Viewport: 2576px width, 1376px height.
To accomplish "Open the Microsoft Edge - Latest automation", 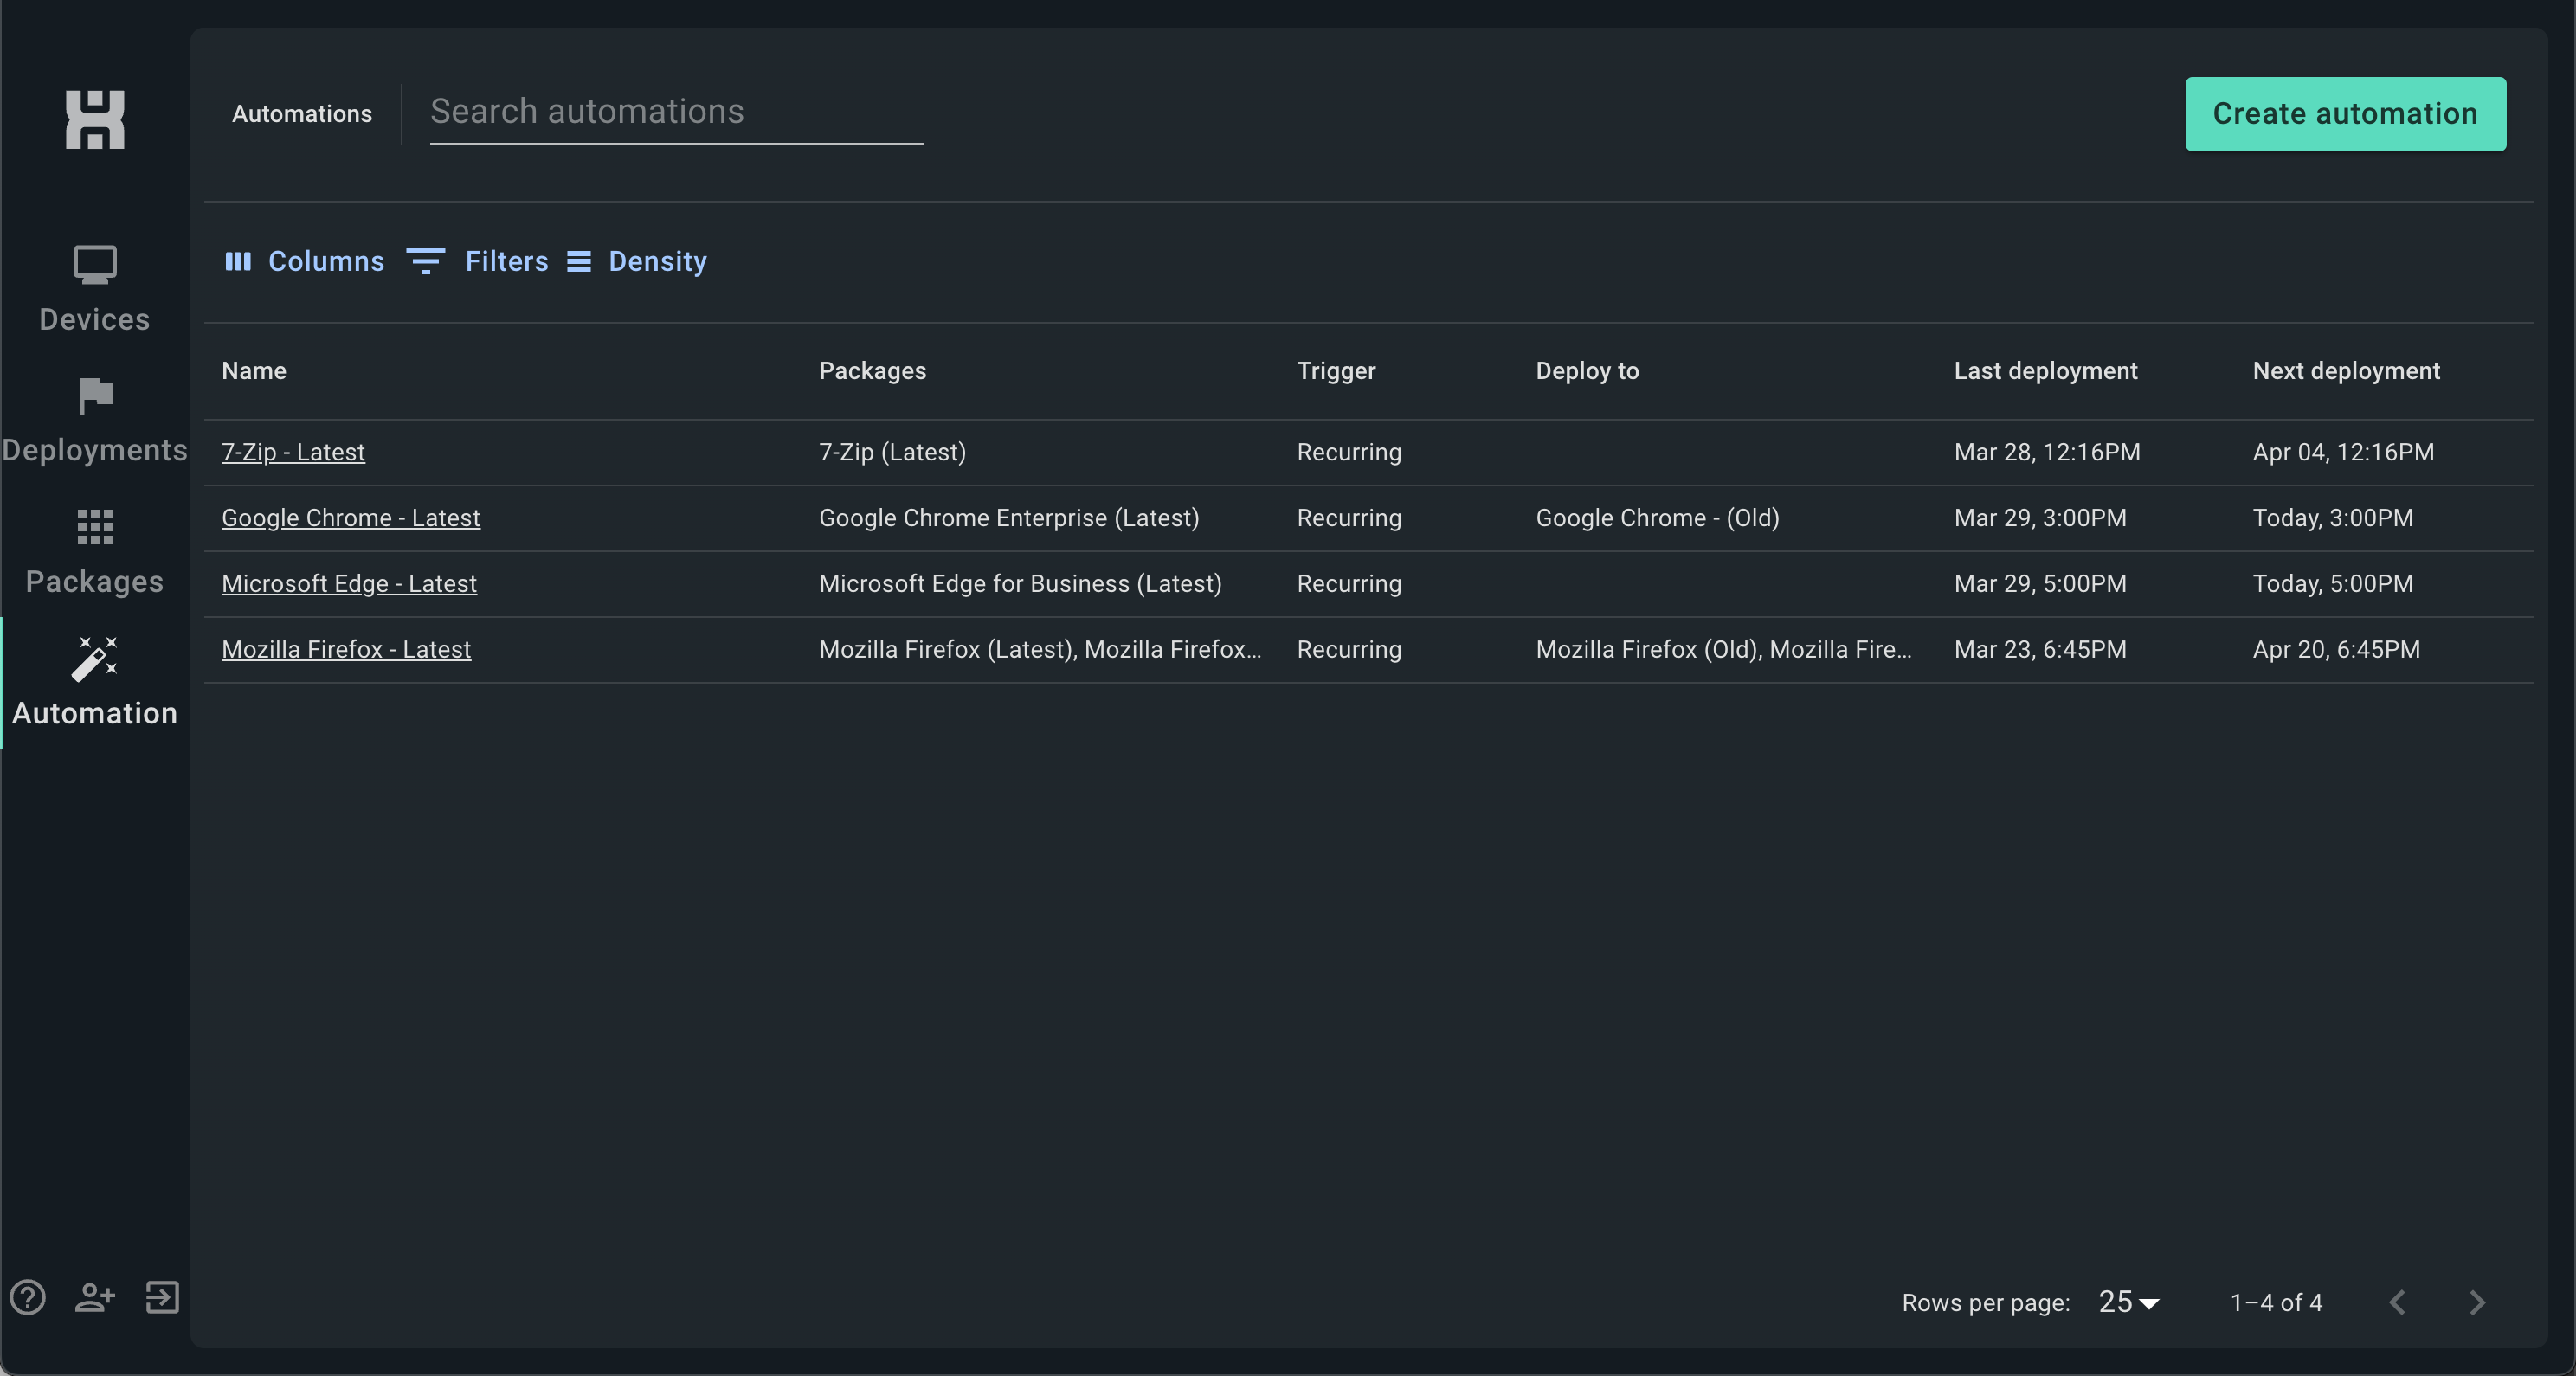I will click(x=349, y=584).
